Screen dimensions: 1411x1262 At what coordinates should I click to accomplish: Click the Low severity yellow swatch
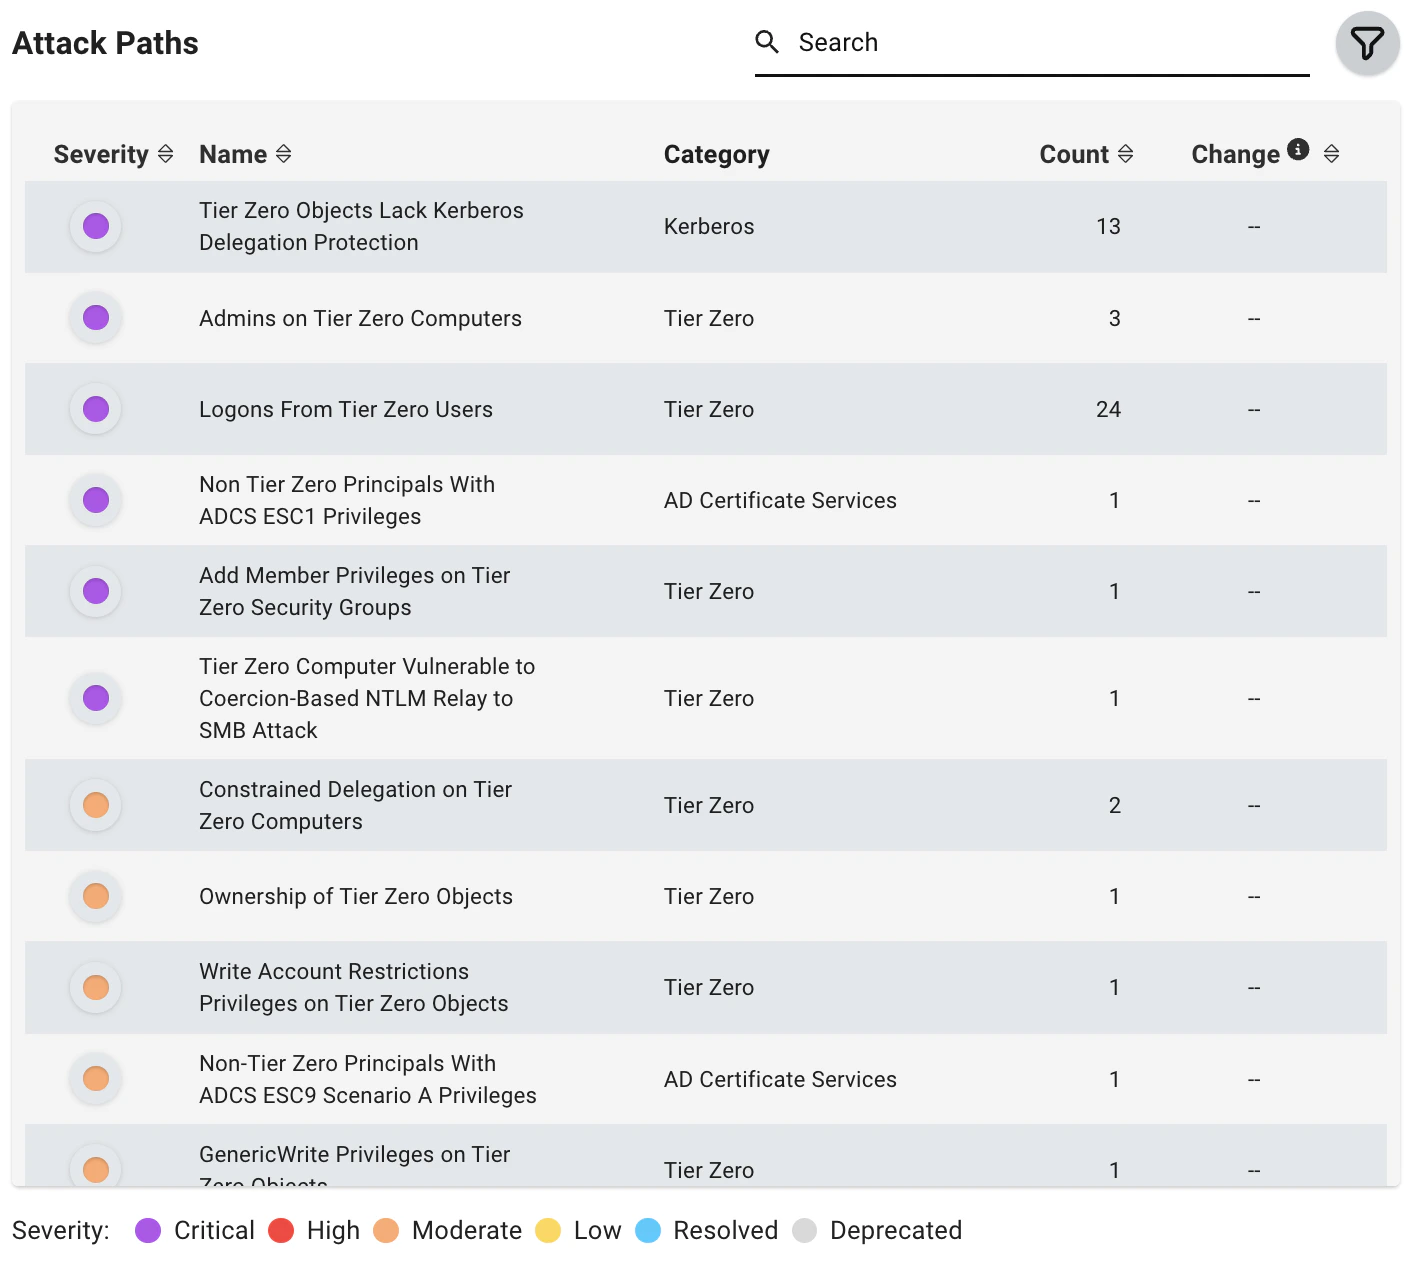tap(549, 1231)
